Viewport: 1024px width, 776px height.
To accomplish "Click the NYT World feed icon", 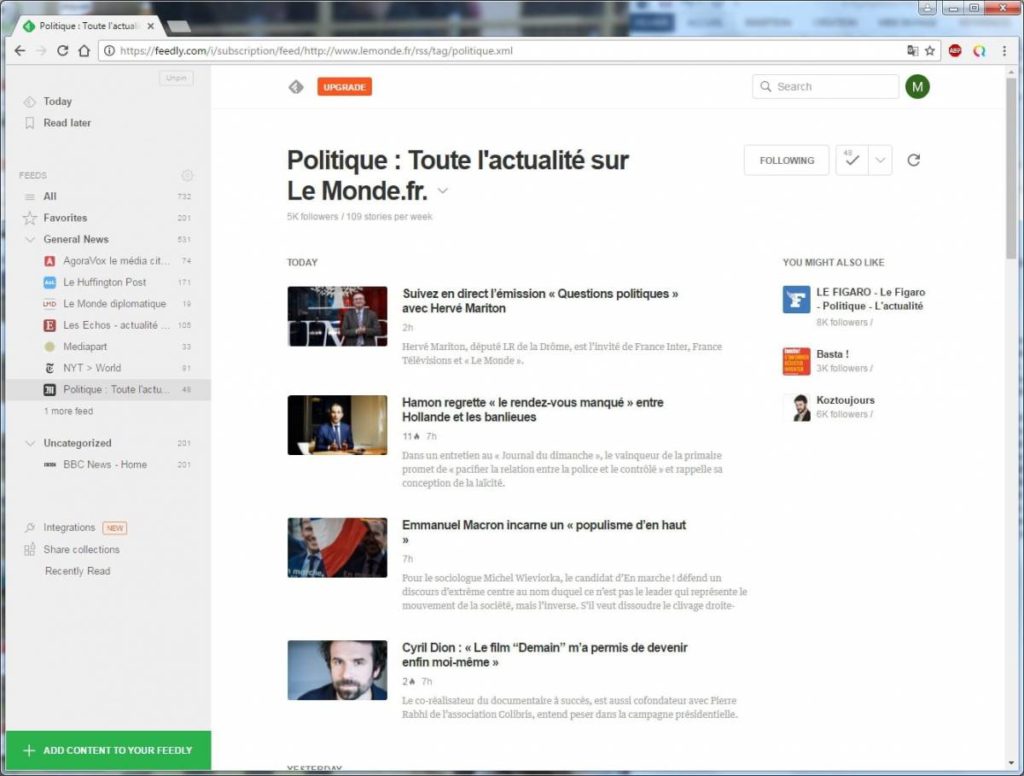I will click(50, 368).
